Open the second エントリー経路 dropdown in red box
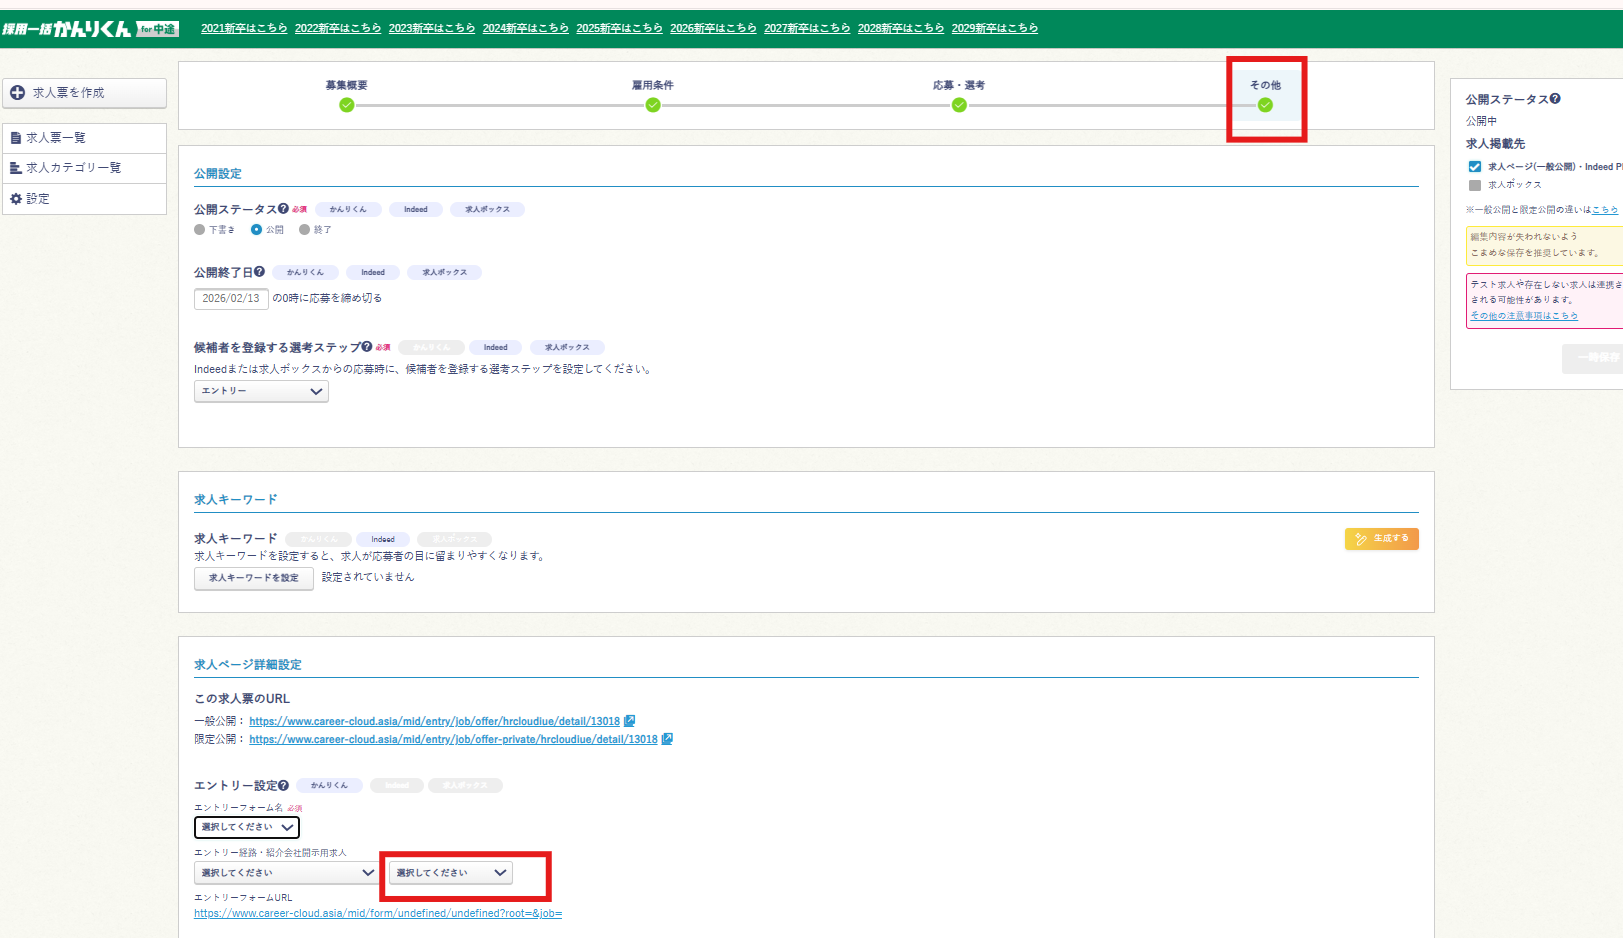The height and width of the screenshot is (938, 1623). 450,873
